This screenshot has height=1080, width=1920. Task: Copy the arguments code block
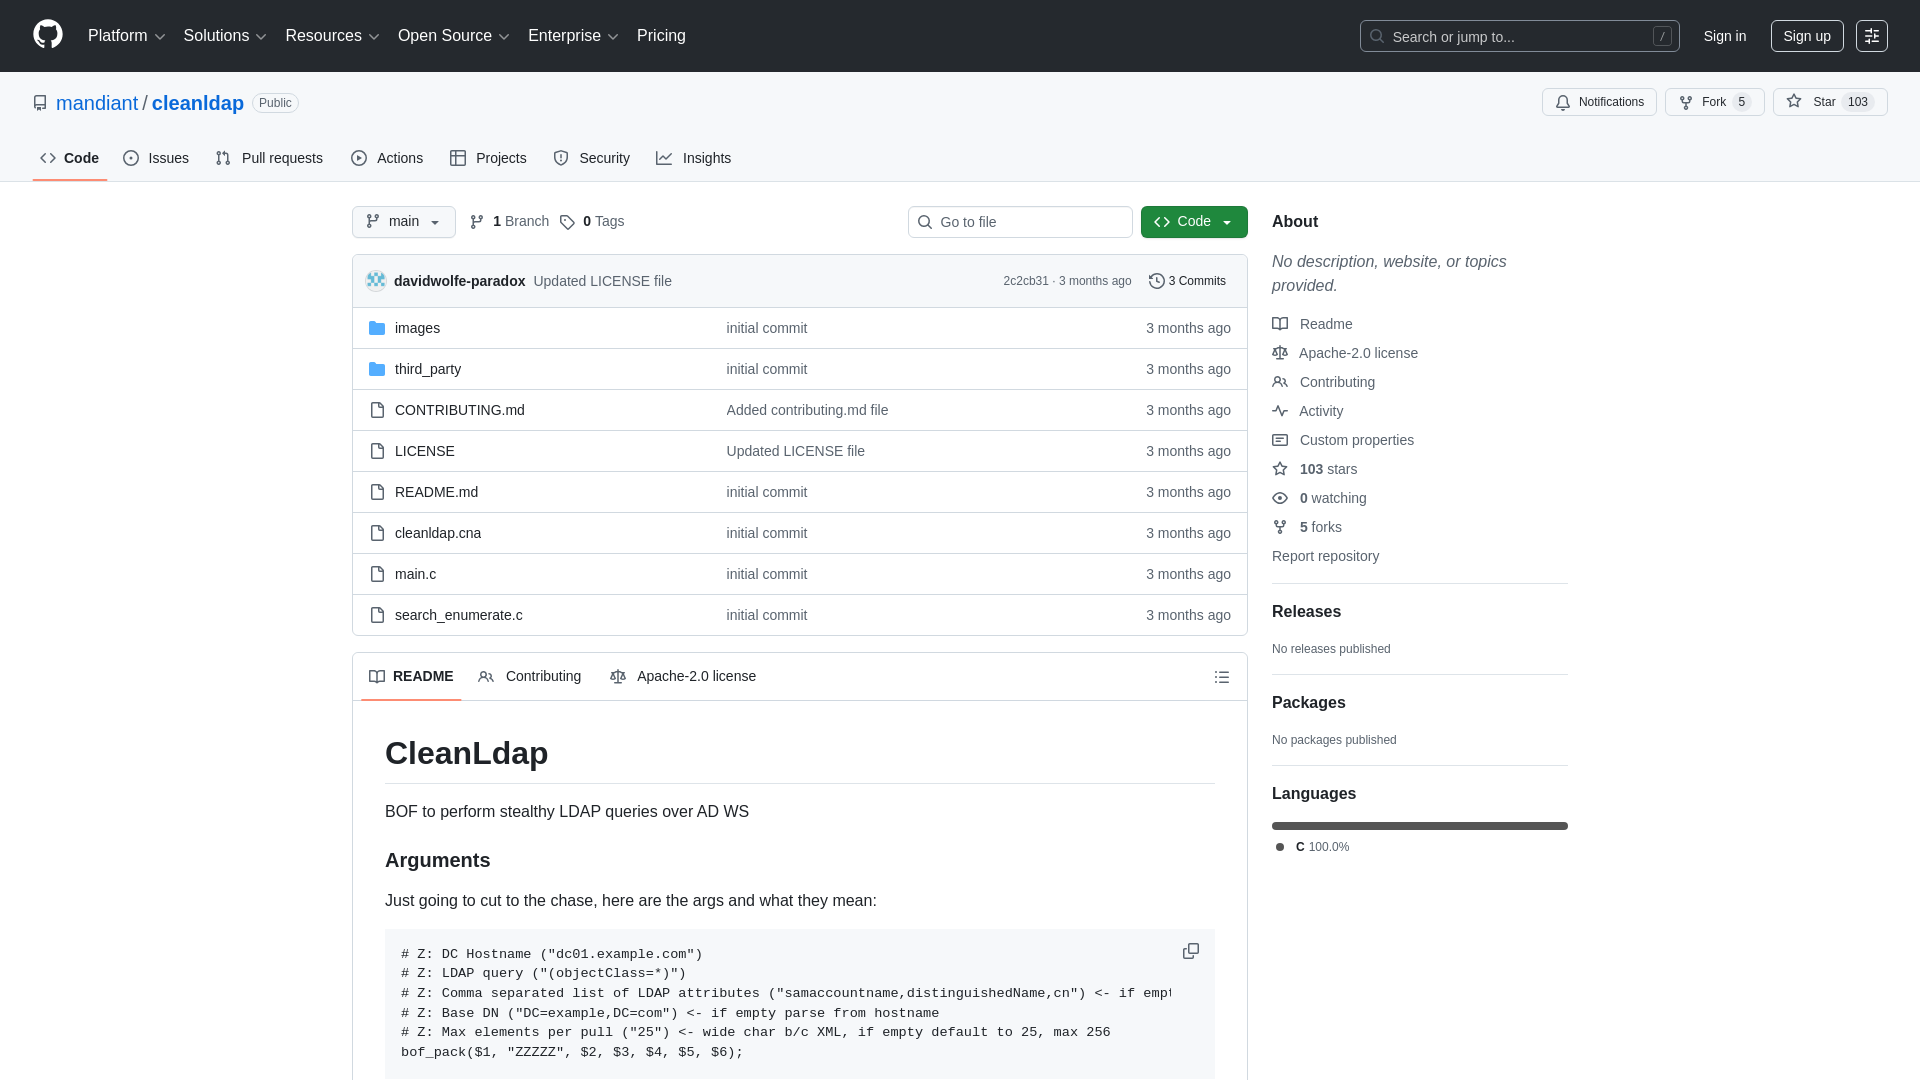pos(1190,951)
